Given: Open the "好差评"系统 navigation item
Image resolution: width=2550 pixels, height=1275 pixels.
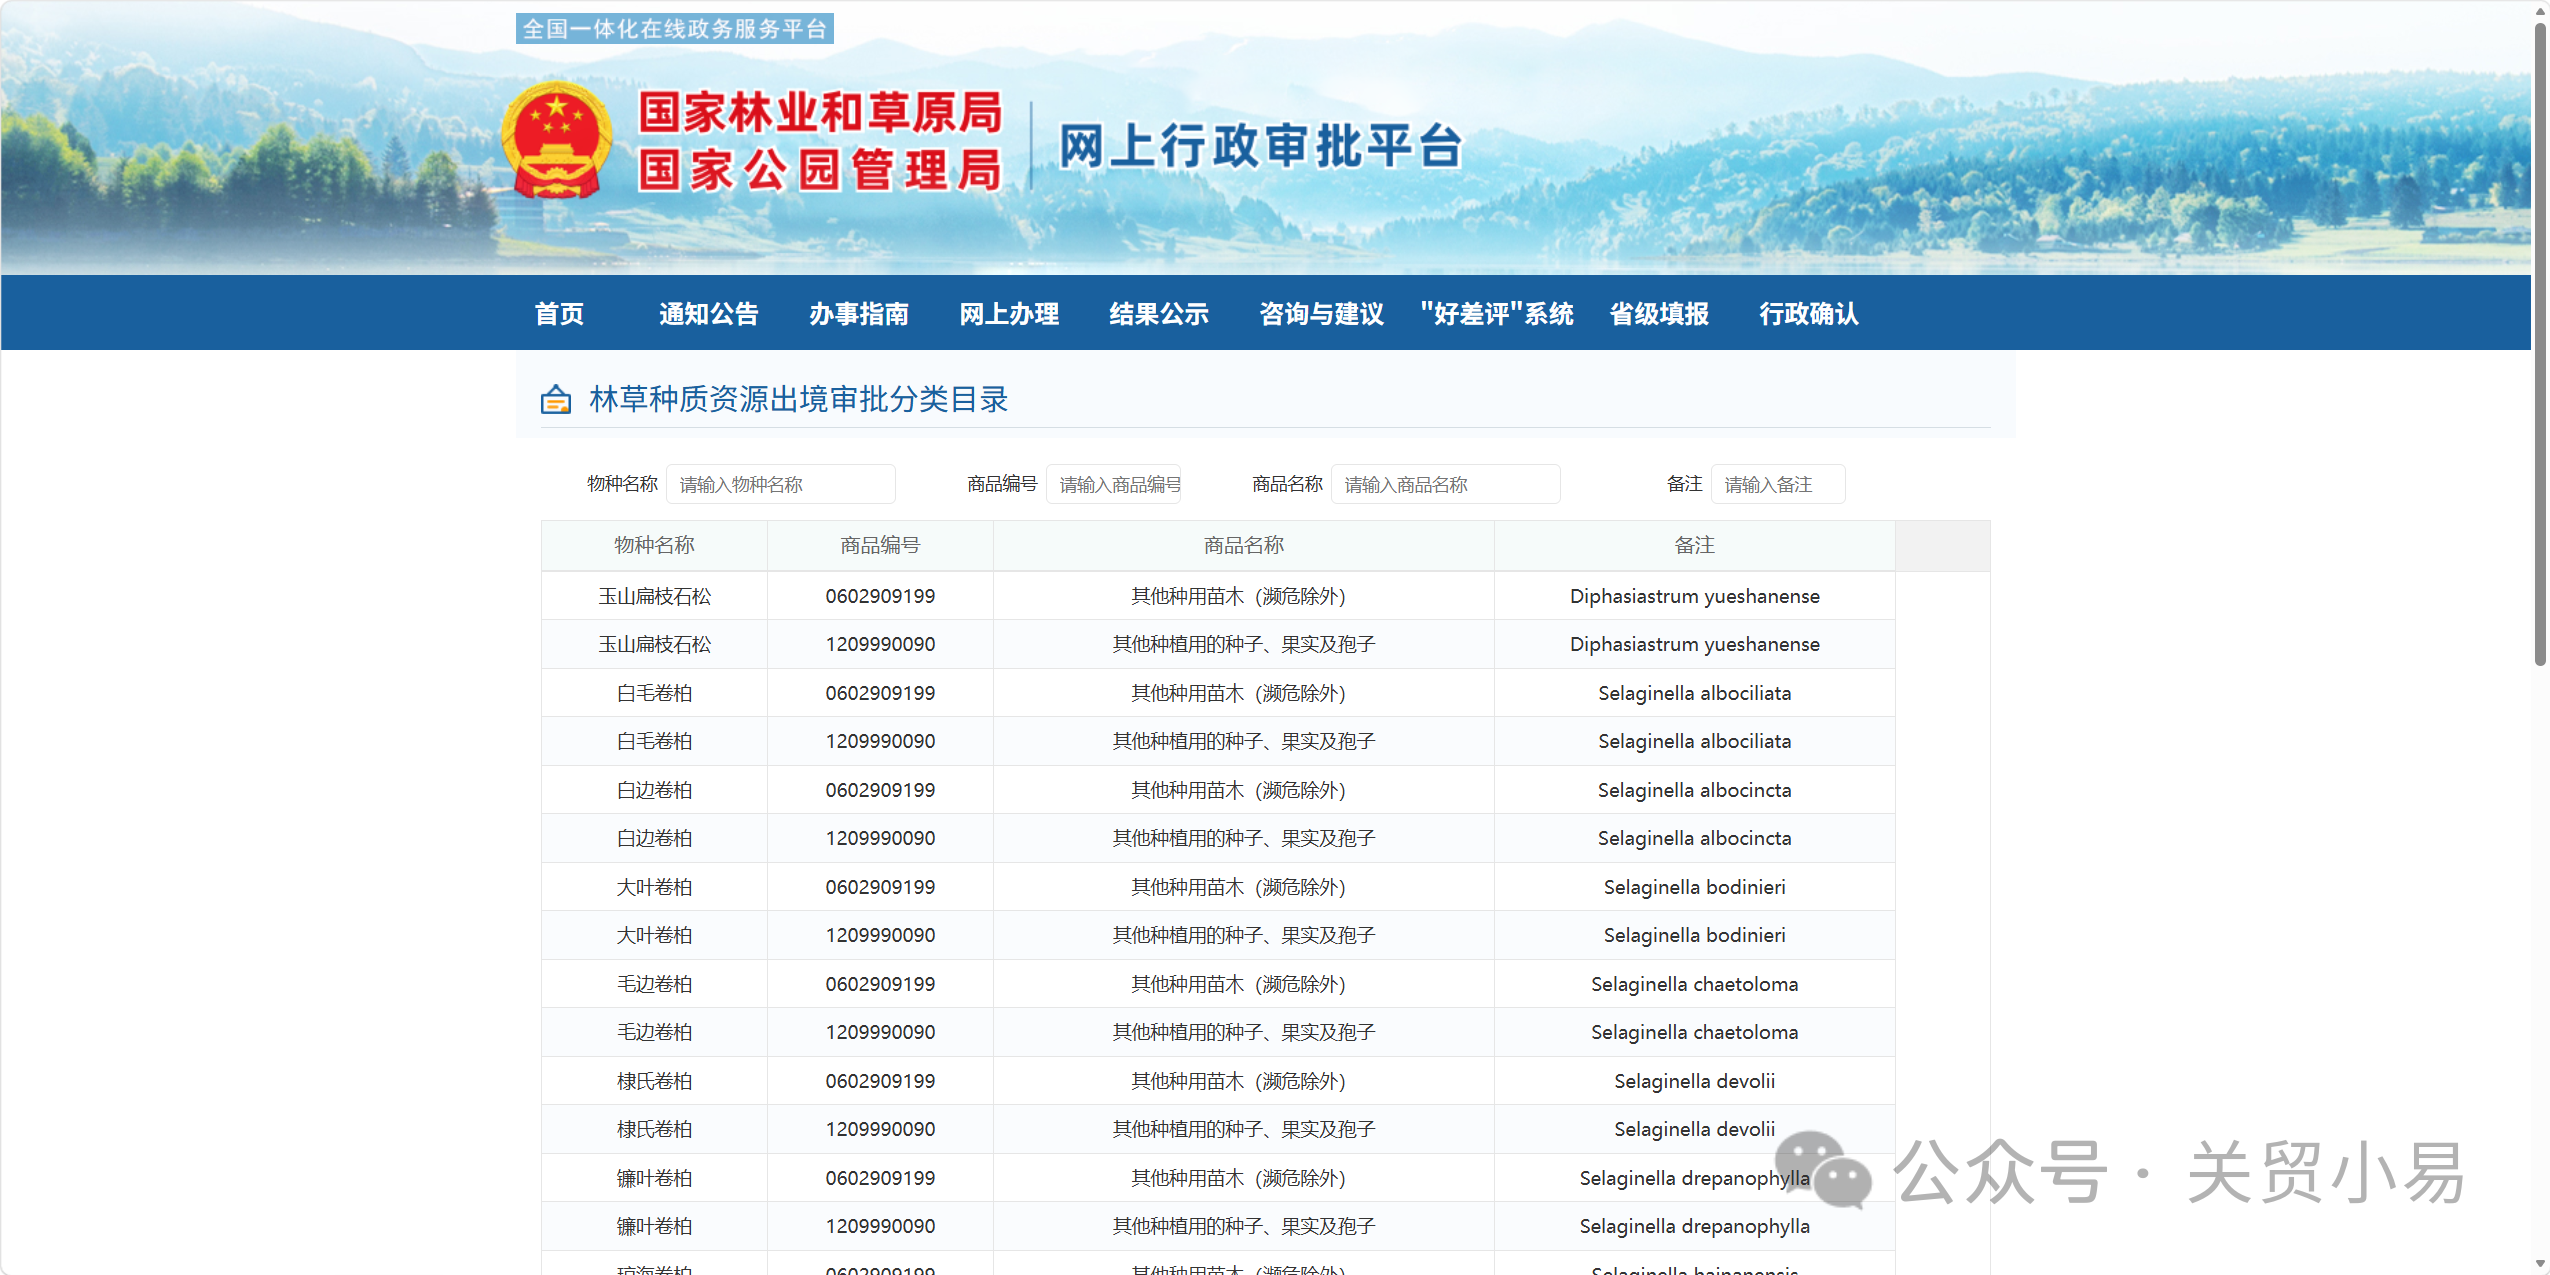Looking at the screenshot, I should (1497, 314).
